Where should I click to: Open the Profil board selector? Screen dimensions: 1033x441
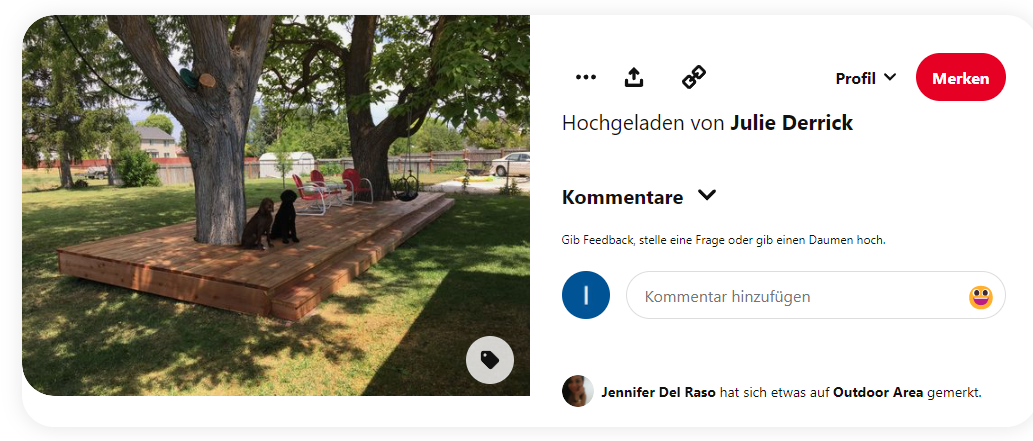(866, 78)
